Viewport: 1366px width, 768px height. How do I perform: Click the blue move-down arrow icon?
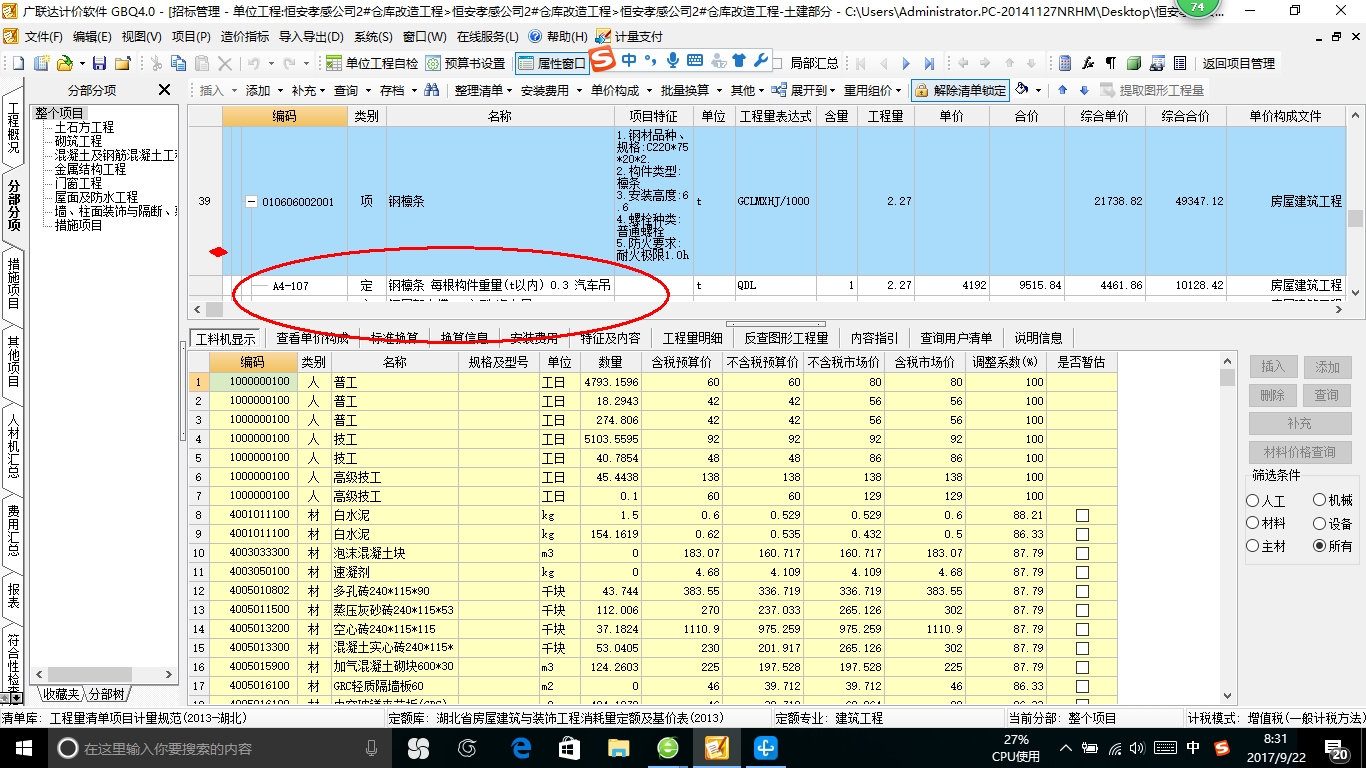[1083, 90]
